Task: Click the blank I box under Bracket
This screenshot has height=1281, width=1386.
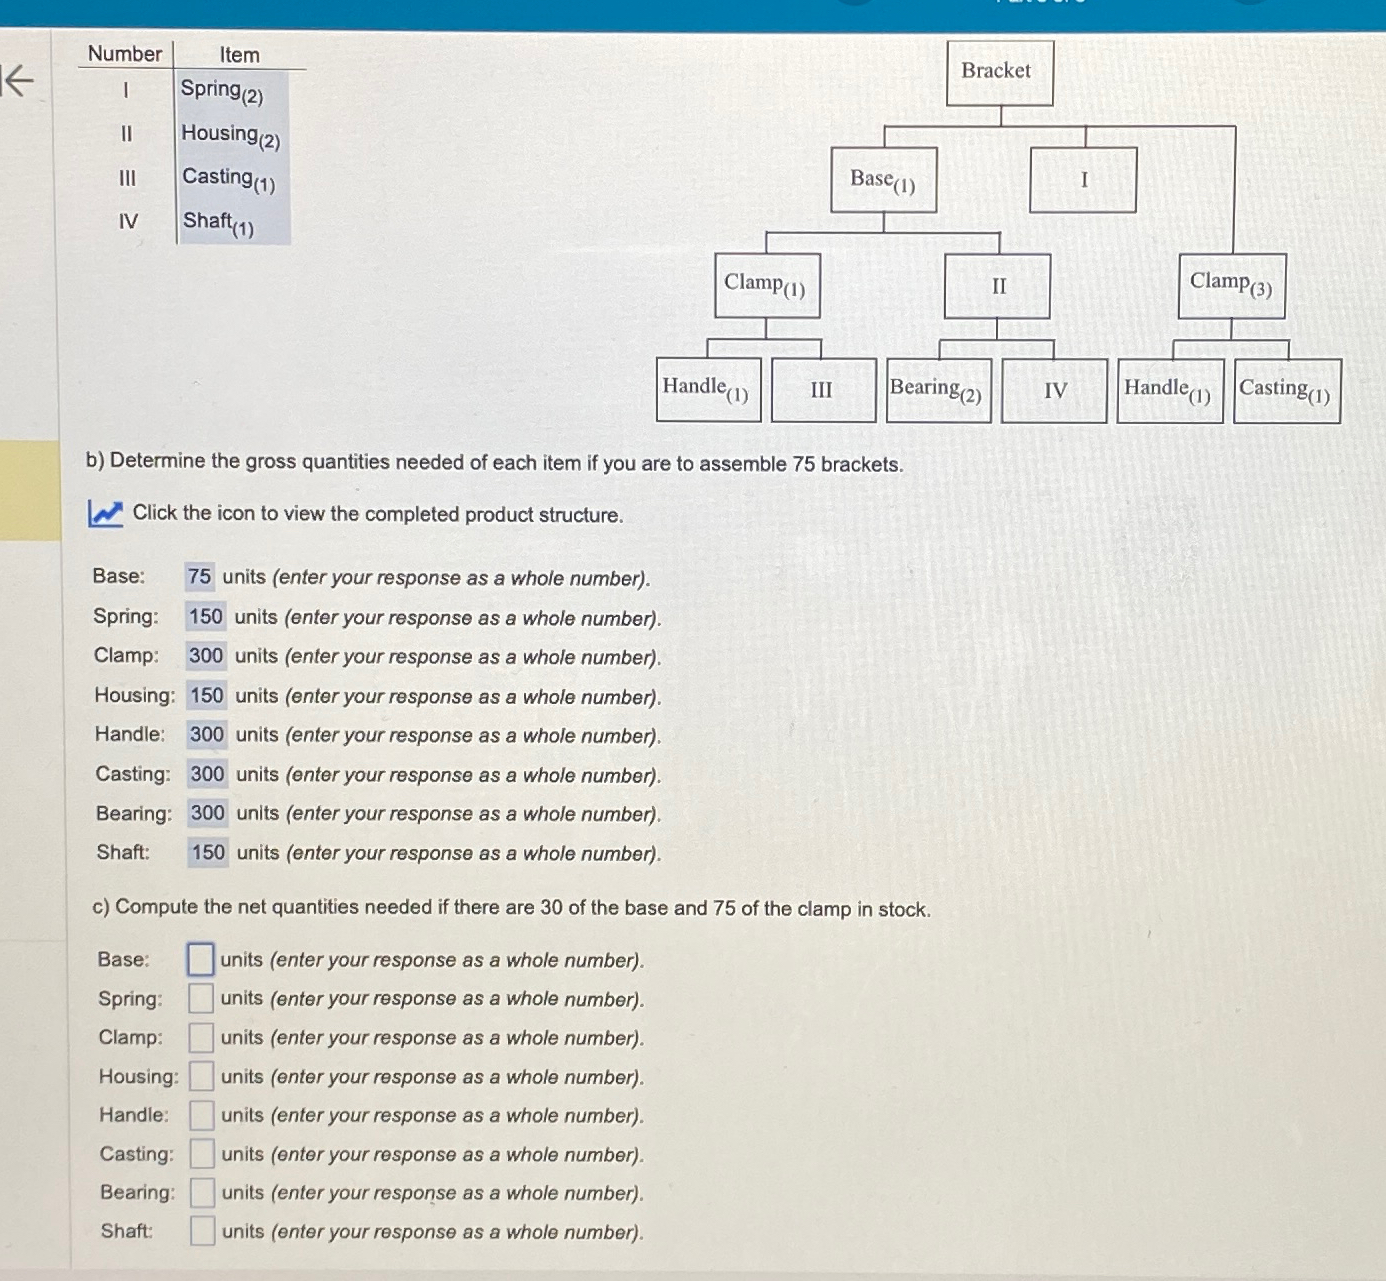Action: click(x=1083, y=180)
